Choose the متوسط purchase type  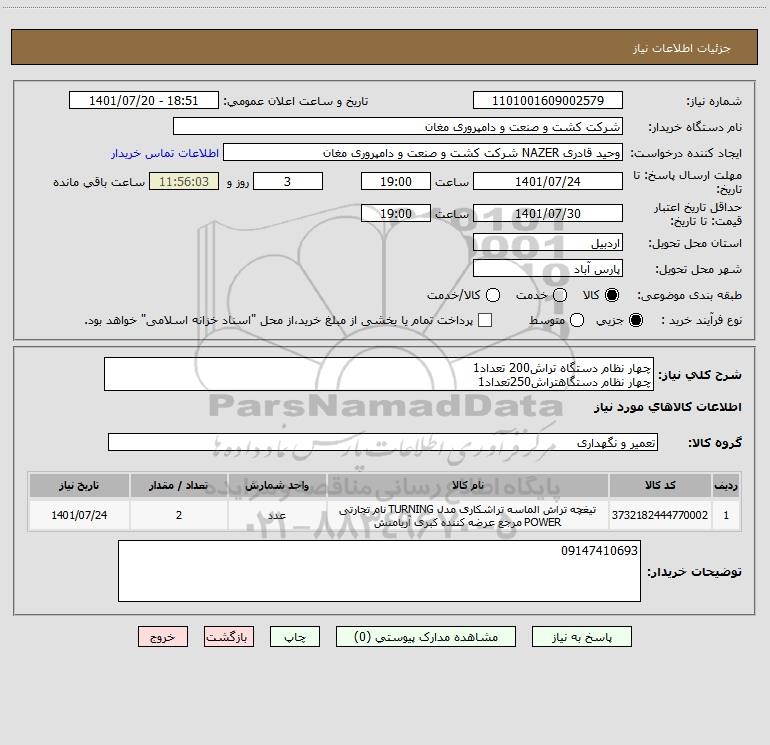click(577, 320)
